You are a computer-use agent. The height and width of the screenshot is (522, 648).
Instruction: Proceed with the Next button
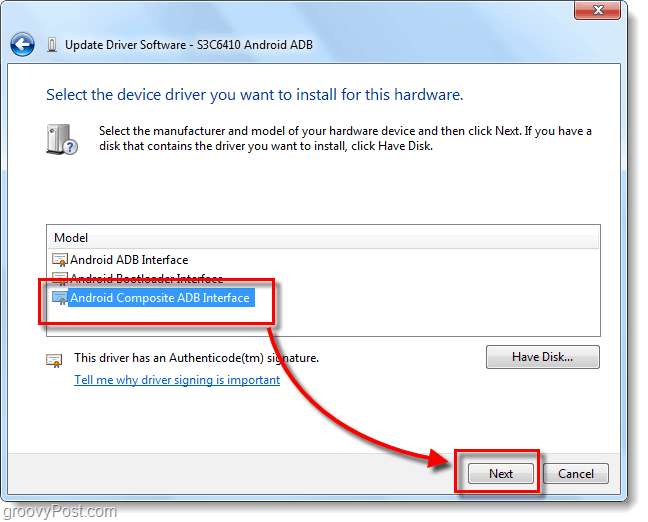(x=500, y=473)
